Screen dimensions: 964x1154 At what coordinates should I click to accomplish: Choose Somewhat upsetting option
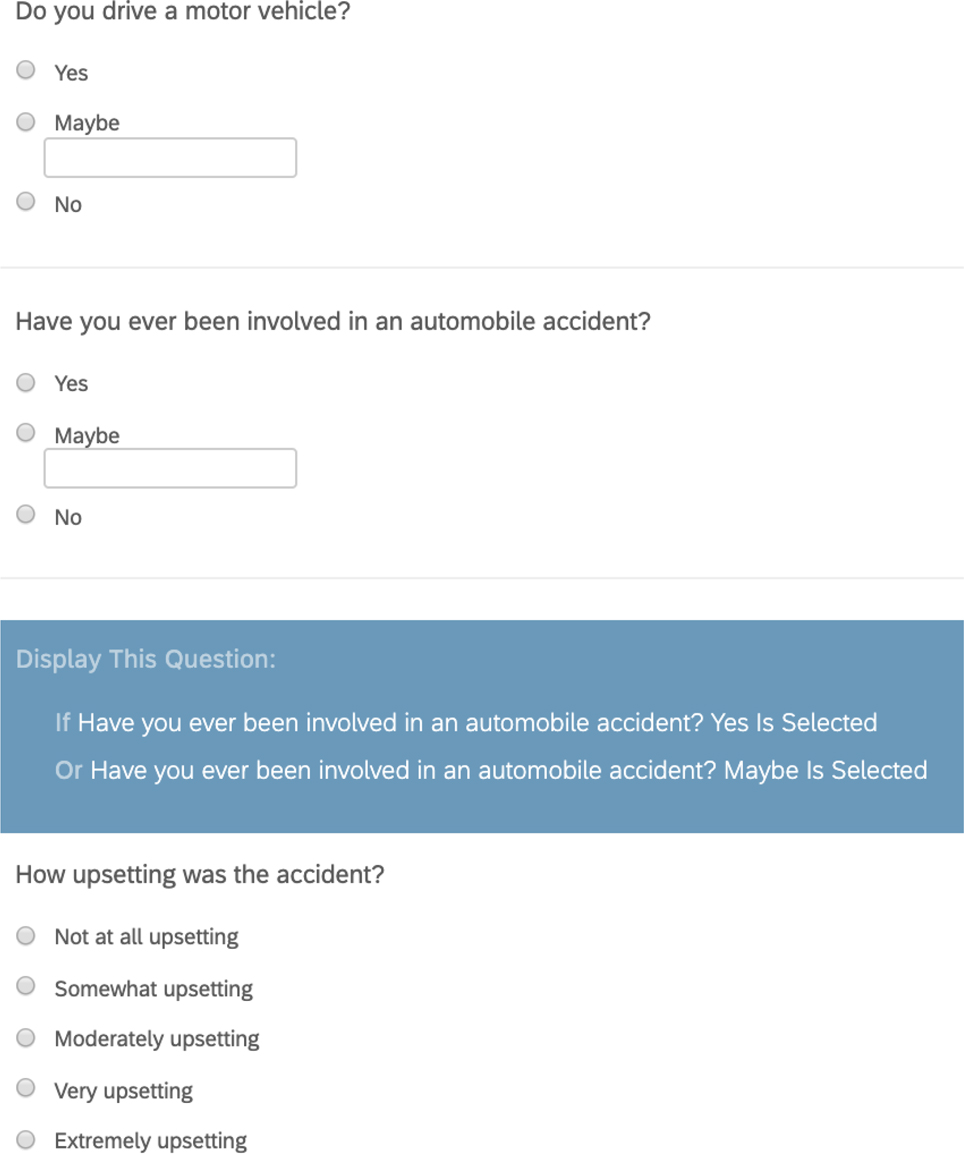tap(27, 987)
